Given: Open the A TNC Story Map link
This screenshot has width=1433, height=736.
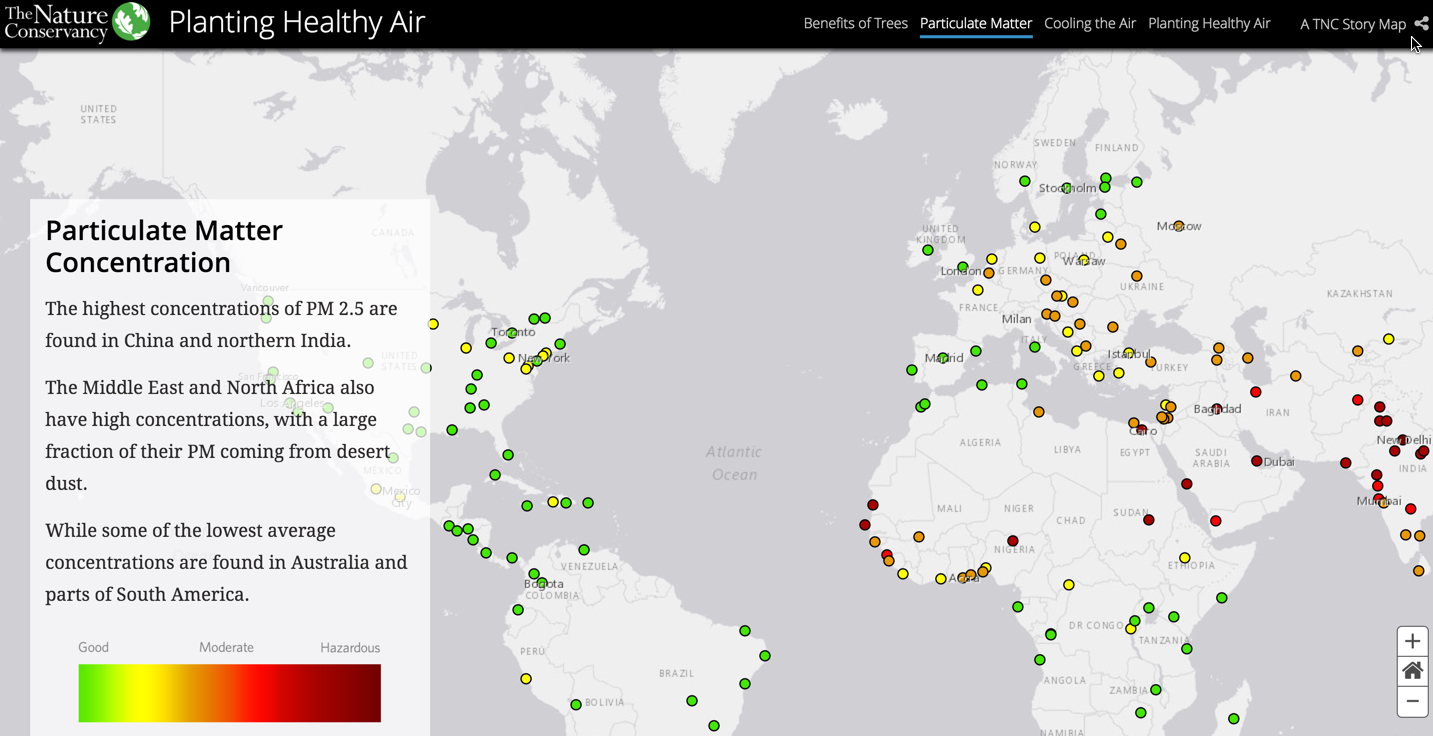Looking at the screenshot, I should coord(1352,24).
